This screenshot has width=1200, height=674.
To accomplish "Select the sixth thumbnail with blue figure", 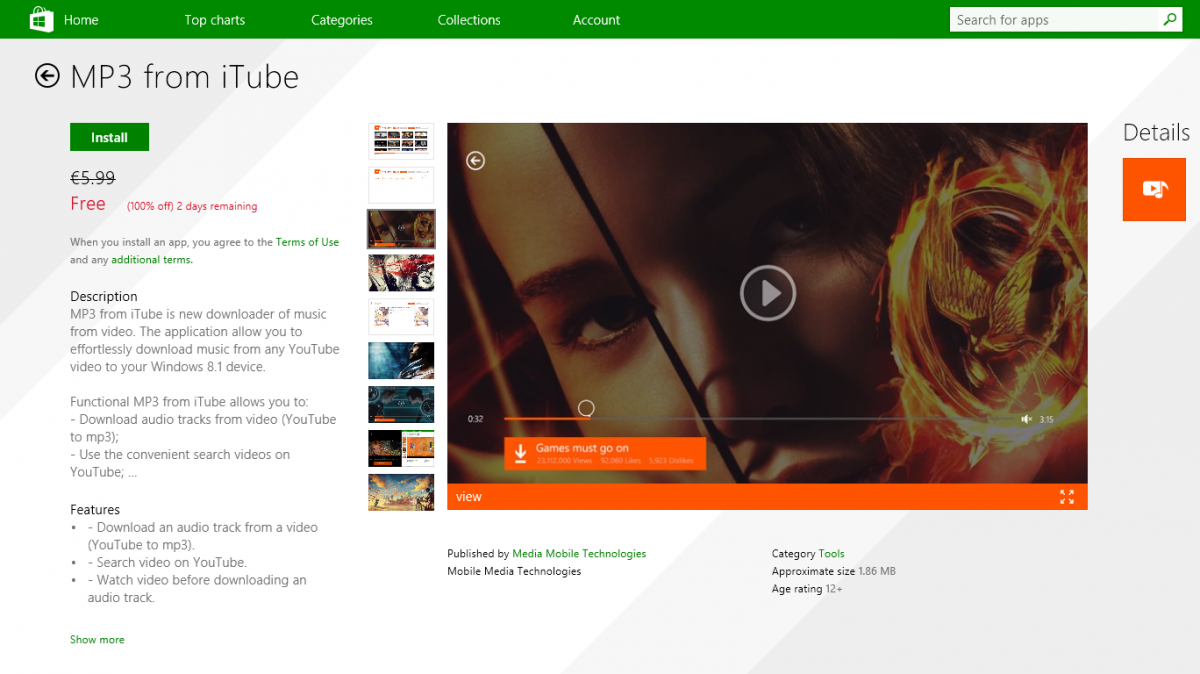I will 401,361.
